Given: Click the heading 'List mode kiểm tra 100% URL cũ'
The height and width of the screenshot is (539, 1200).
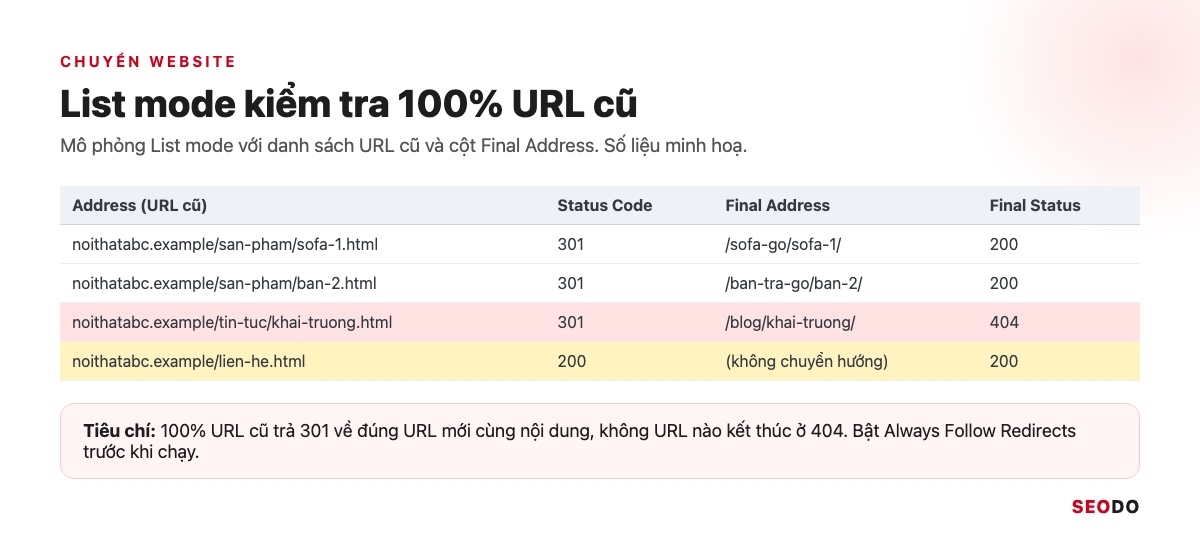Looking at the screenshot, I should coord(348,104).
